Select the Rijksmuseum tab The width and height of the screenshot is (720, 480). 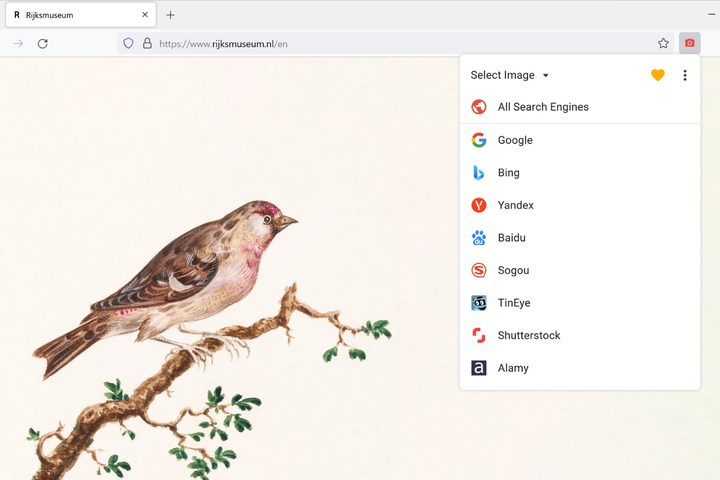[81, 15]
